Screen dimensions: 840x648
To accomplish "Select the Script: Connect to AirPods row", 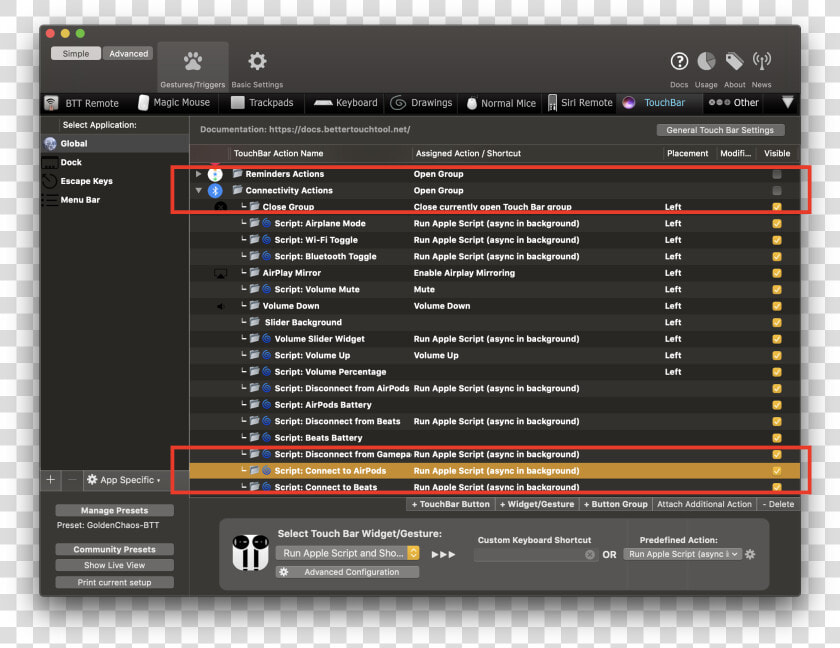I will 494,471.
